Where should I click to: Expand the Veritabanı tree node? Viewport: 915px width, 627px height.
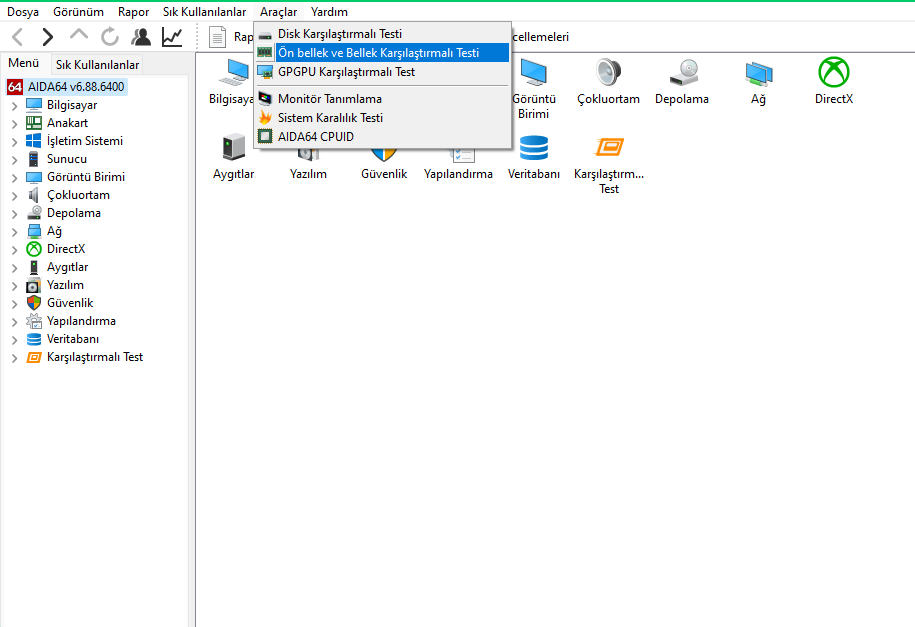coord(15,340)
